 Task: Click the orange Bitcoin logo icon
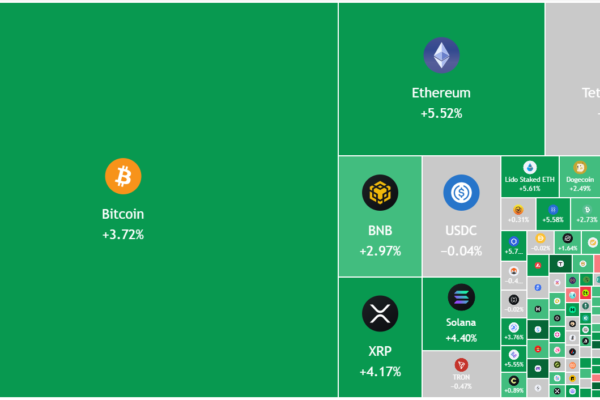(x=123, y=177)
